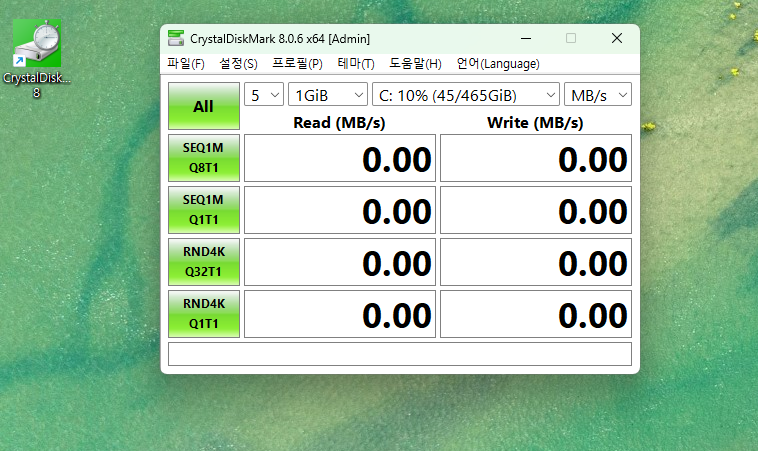Open the 1GiB test size dropdown
Screen dimensions: 758x451
click(327, 95)
